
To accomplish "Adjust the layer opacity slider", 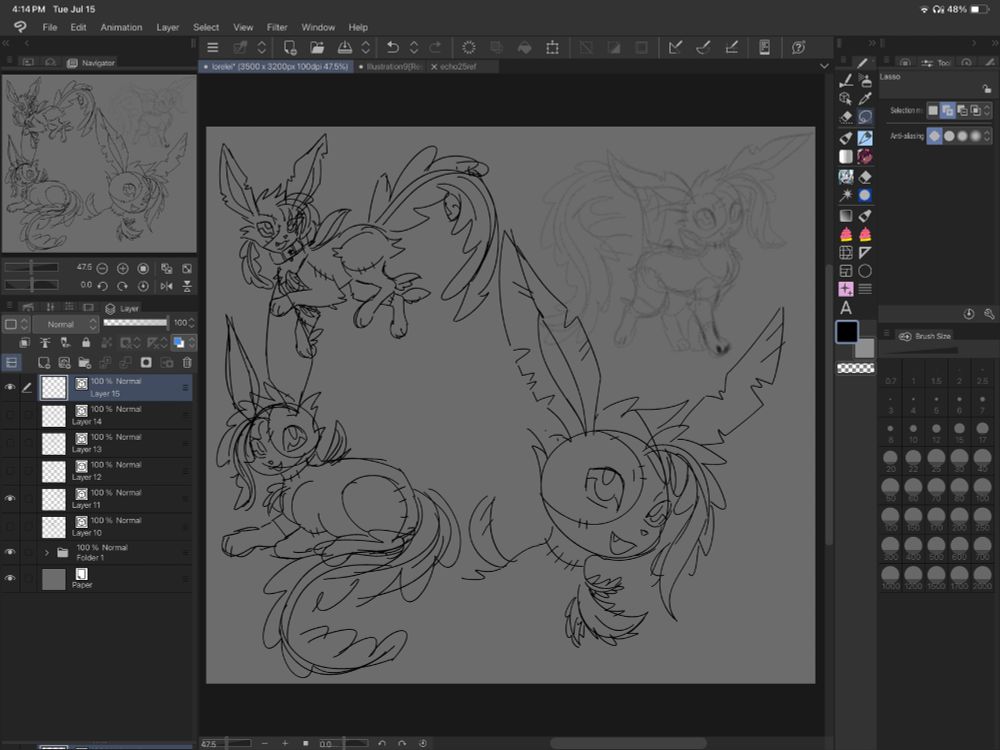I will [135, 323].
